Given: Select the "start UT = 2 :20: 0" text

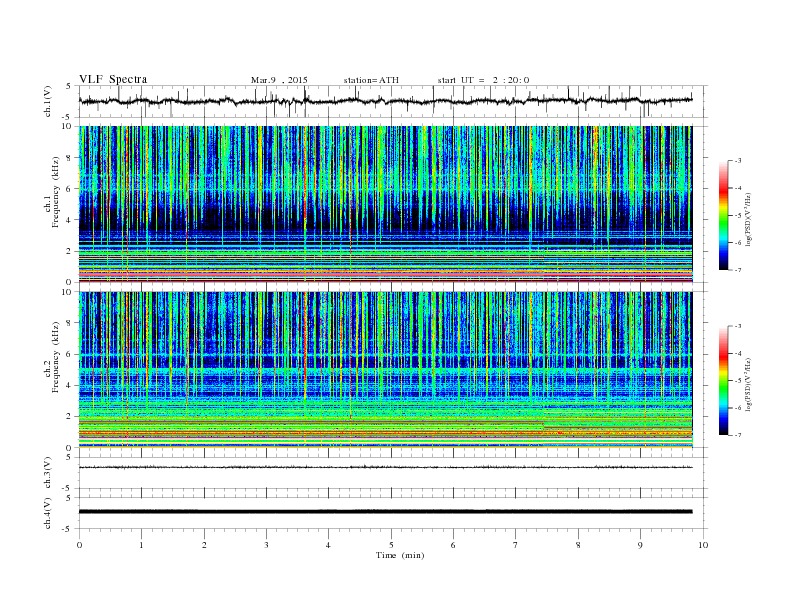Looking at the screenshot, I should tap(483, 80).
